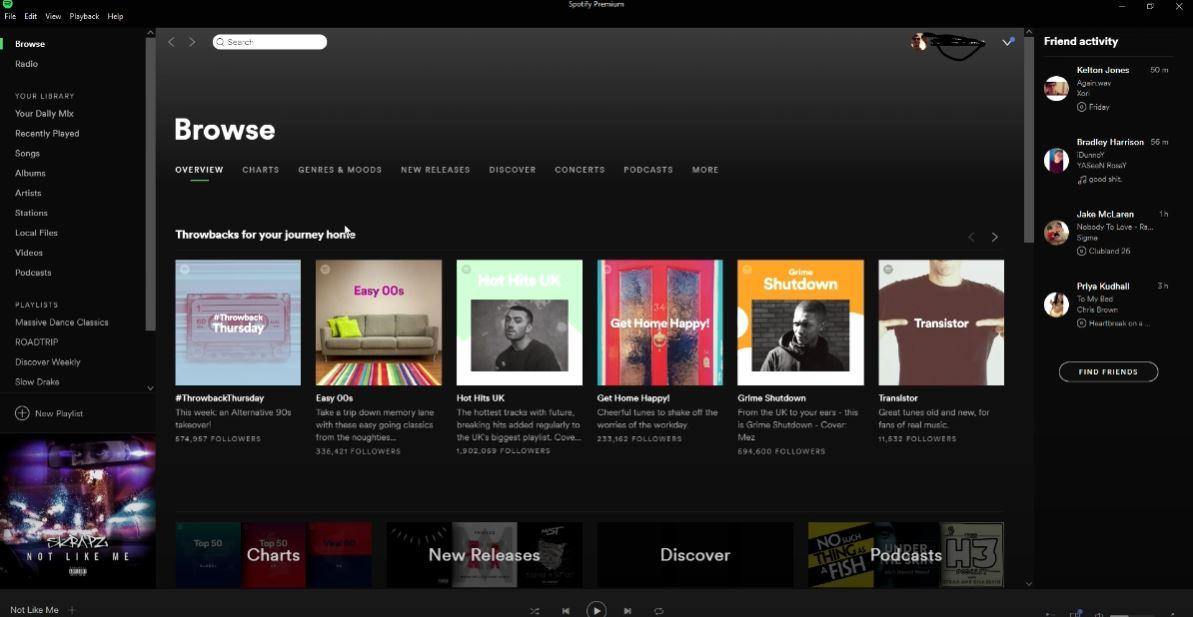1193x617 pixels.
Task: Click New Playlist plus circle icon
Action: [22, 413]
